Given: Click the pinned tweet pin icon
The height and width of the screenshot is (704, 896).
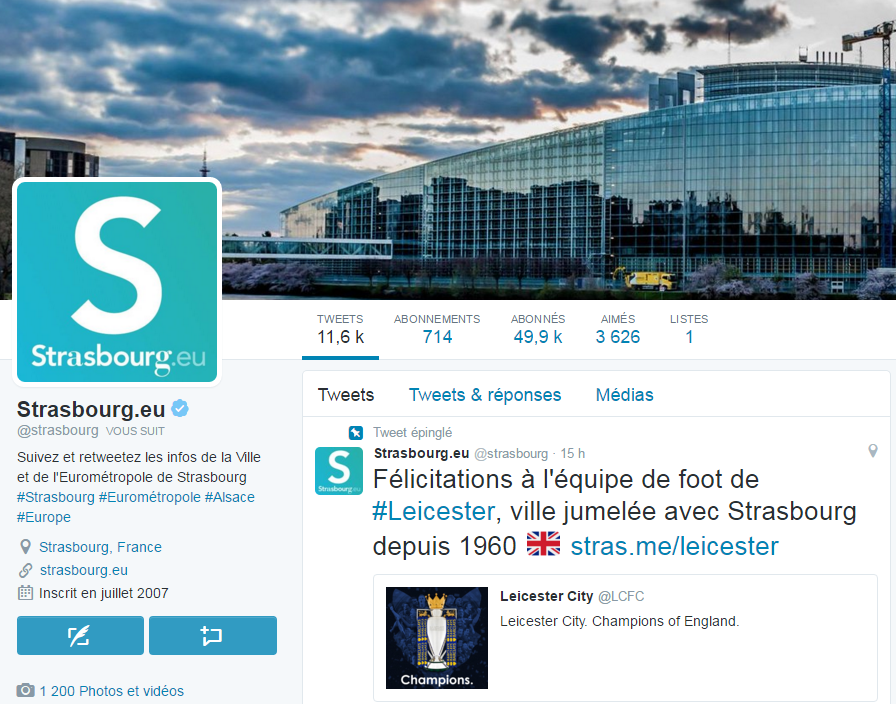Looking at the screenshot, I should pyautogui.click(x=355, y=433).
